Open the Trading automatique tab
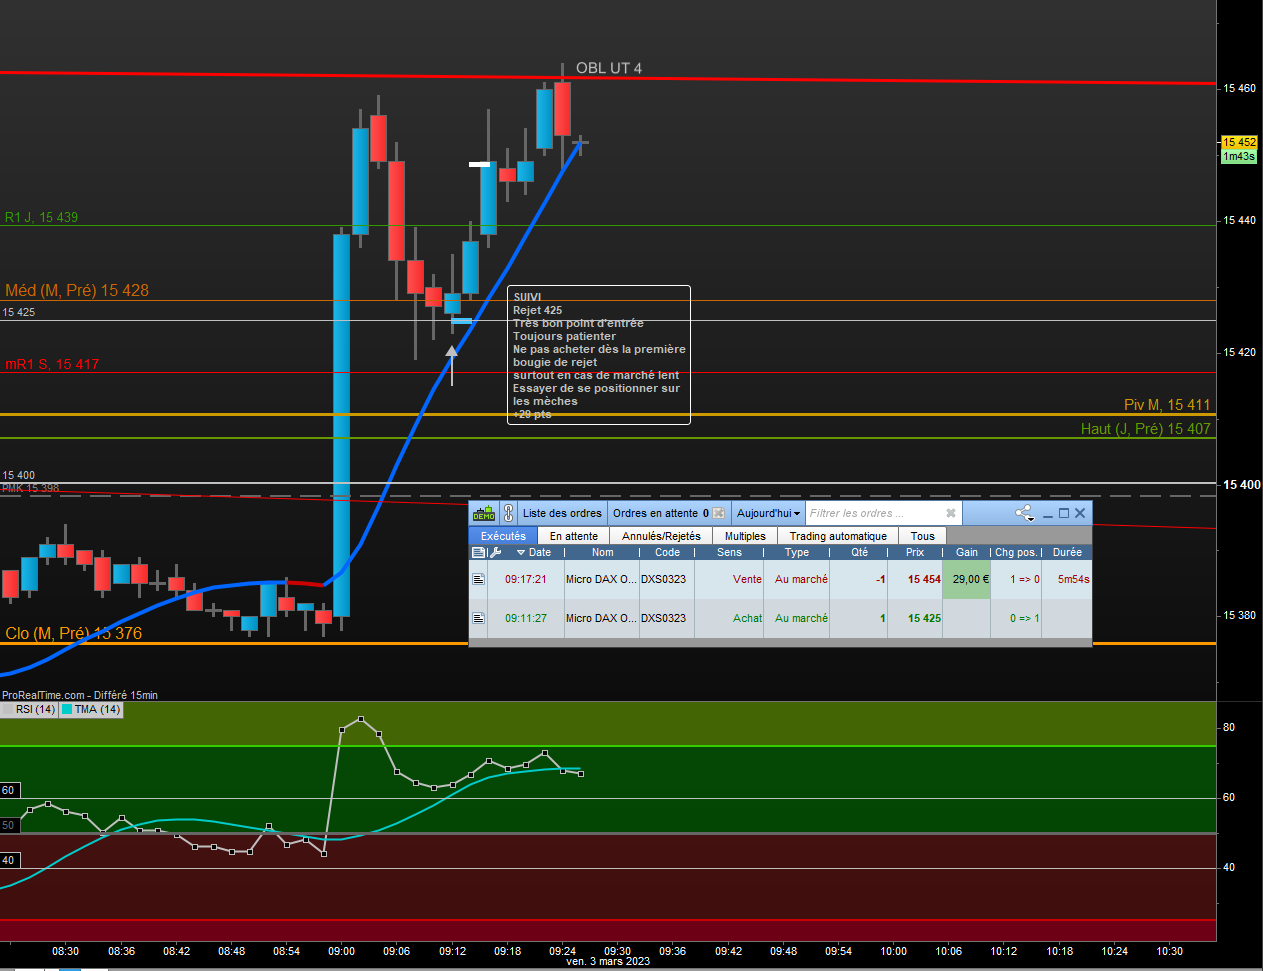 (838, 536)
